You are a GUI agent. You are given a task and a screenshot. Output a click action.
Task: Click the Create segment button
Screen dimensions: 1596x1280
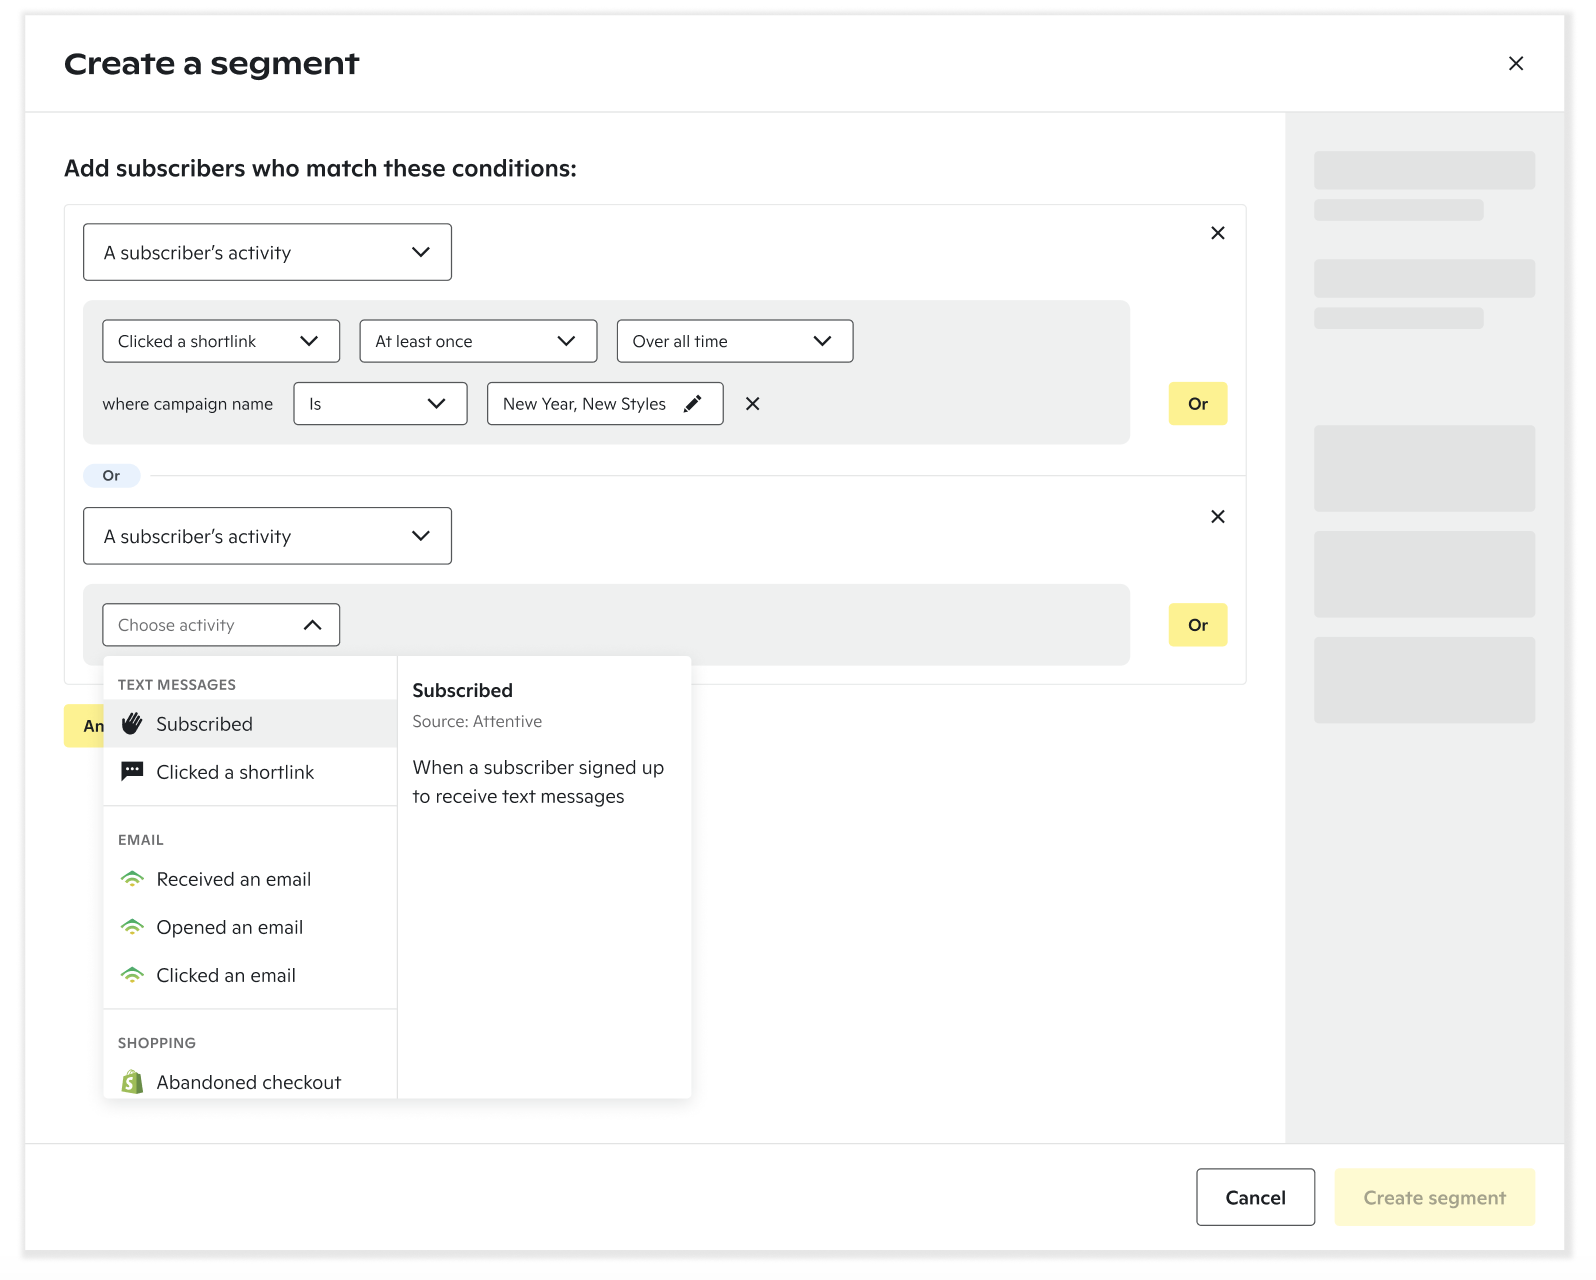[x=1433, y=1197]
